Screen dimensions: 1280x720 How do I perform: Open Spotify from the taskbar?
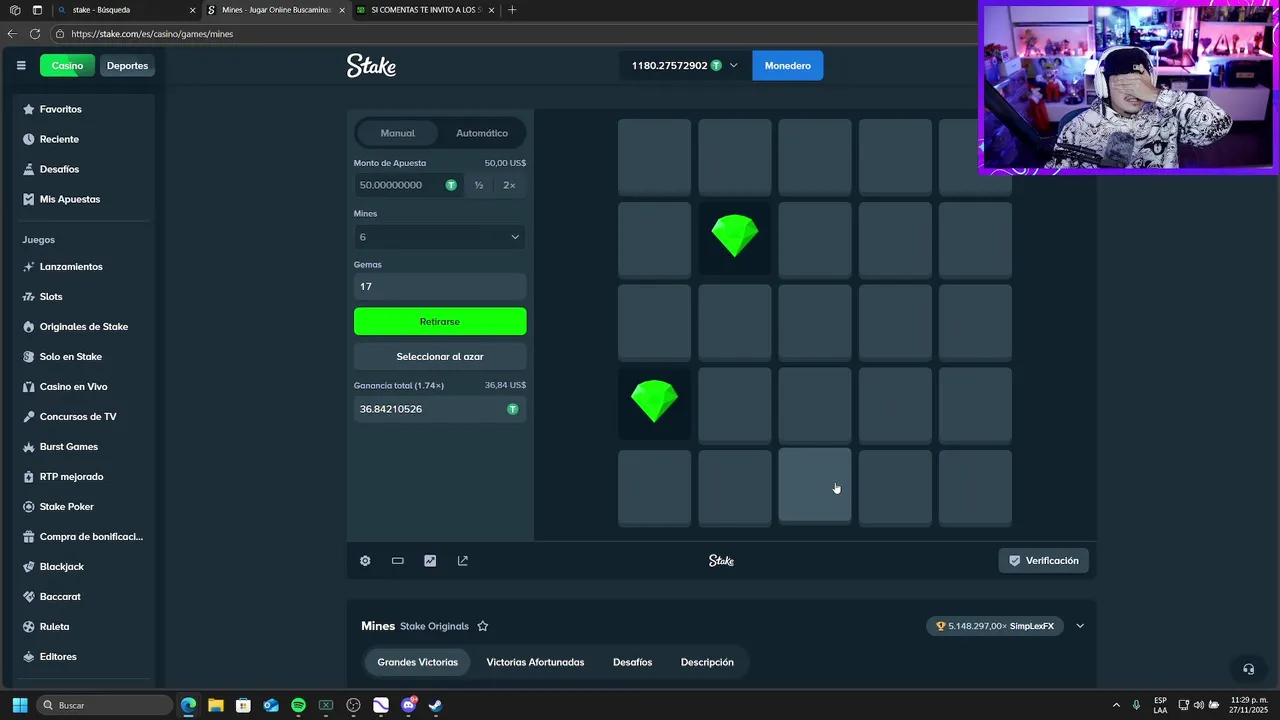(298, 705)
